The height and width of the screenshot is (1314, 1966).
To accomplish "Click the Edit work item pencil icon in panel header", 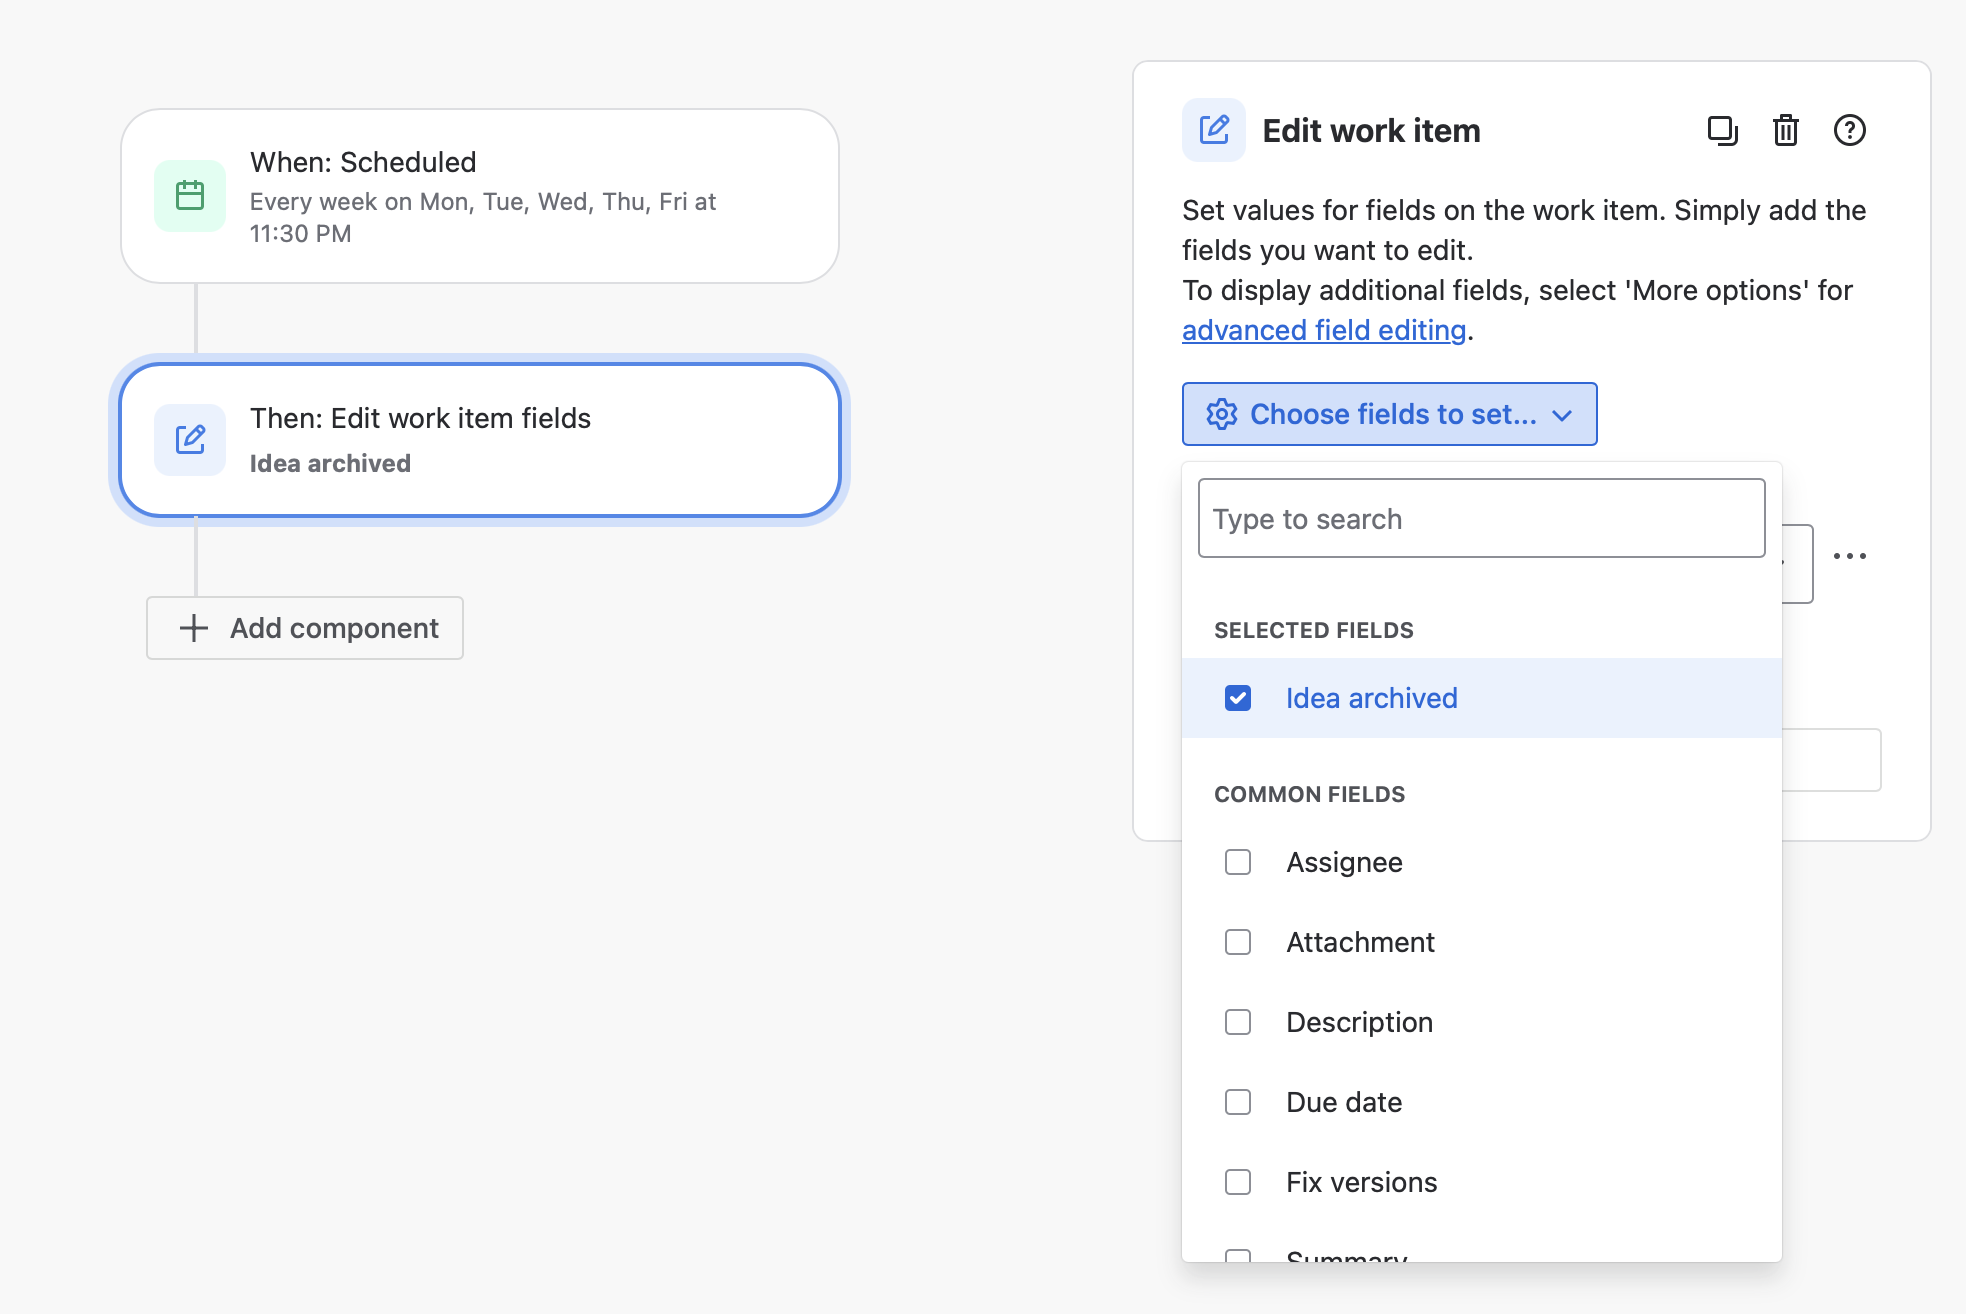I will [1214, 130].
